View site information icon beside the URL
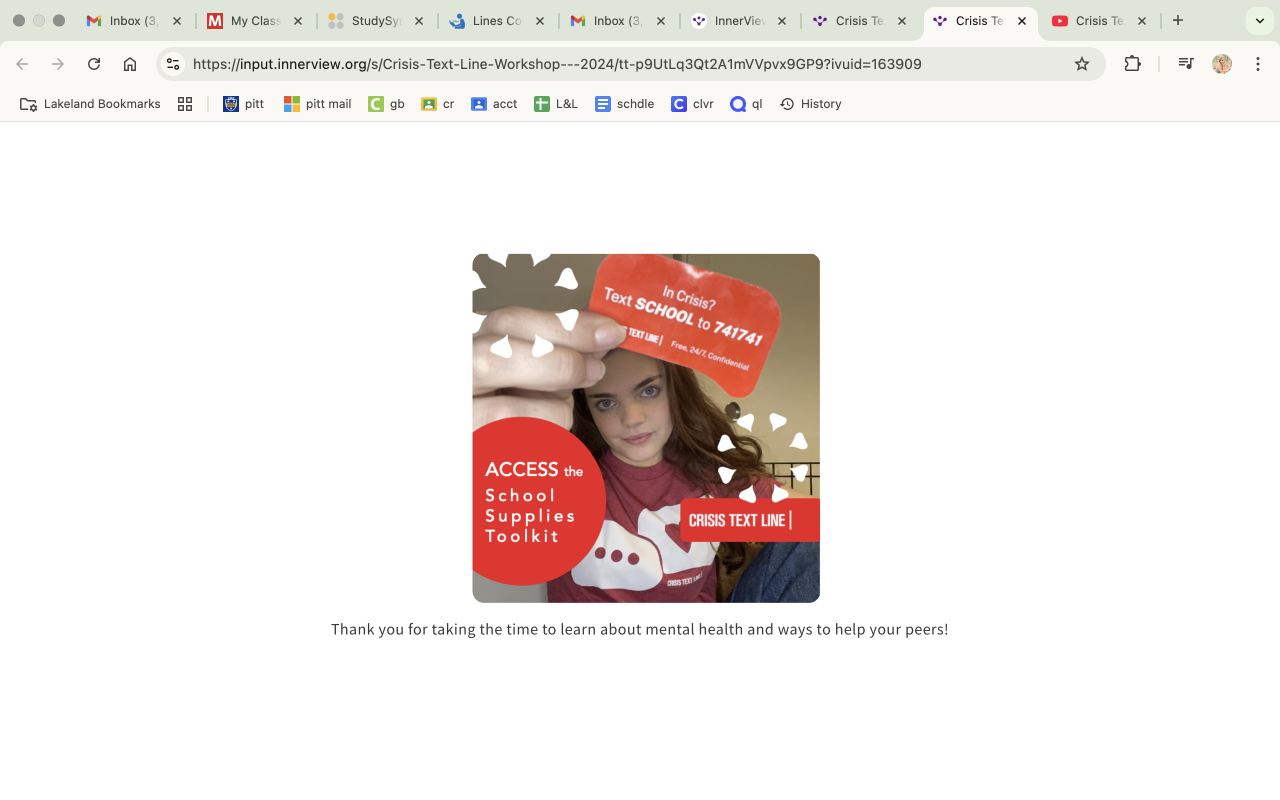The height and width of the screenshot is (800, 1280). pyautogui.click(x=173, y=64)
